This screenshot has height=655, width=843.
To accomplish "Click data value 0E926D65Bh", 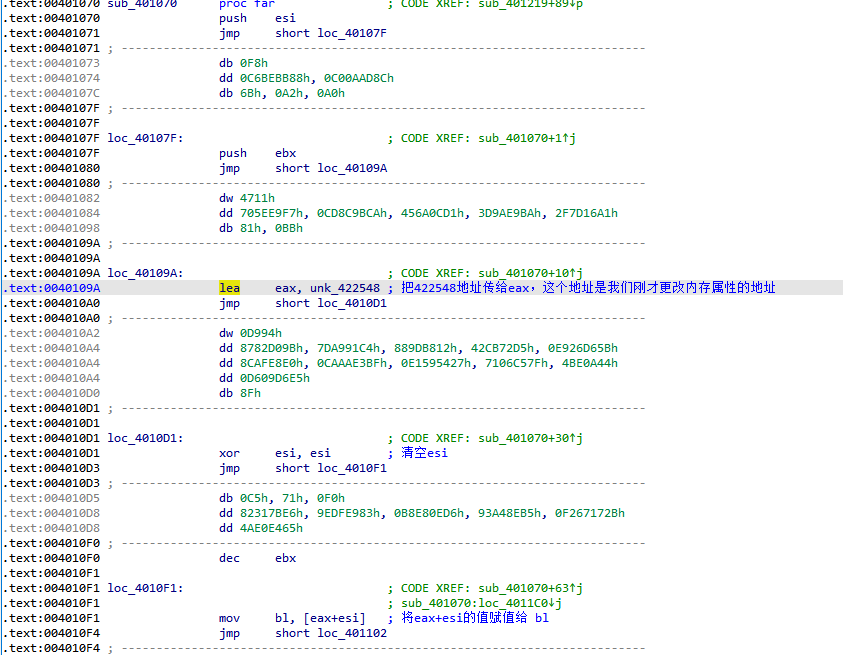I will point(583,348).
